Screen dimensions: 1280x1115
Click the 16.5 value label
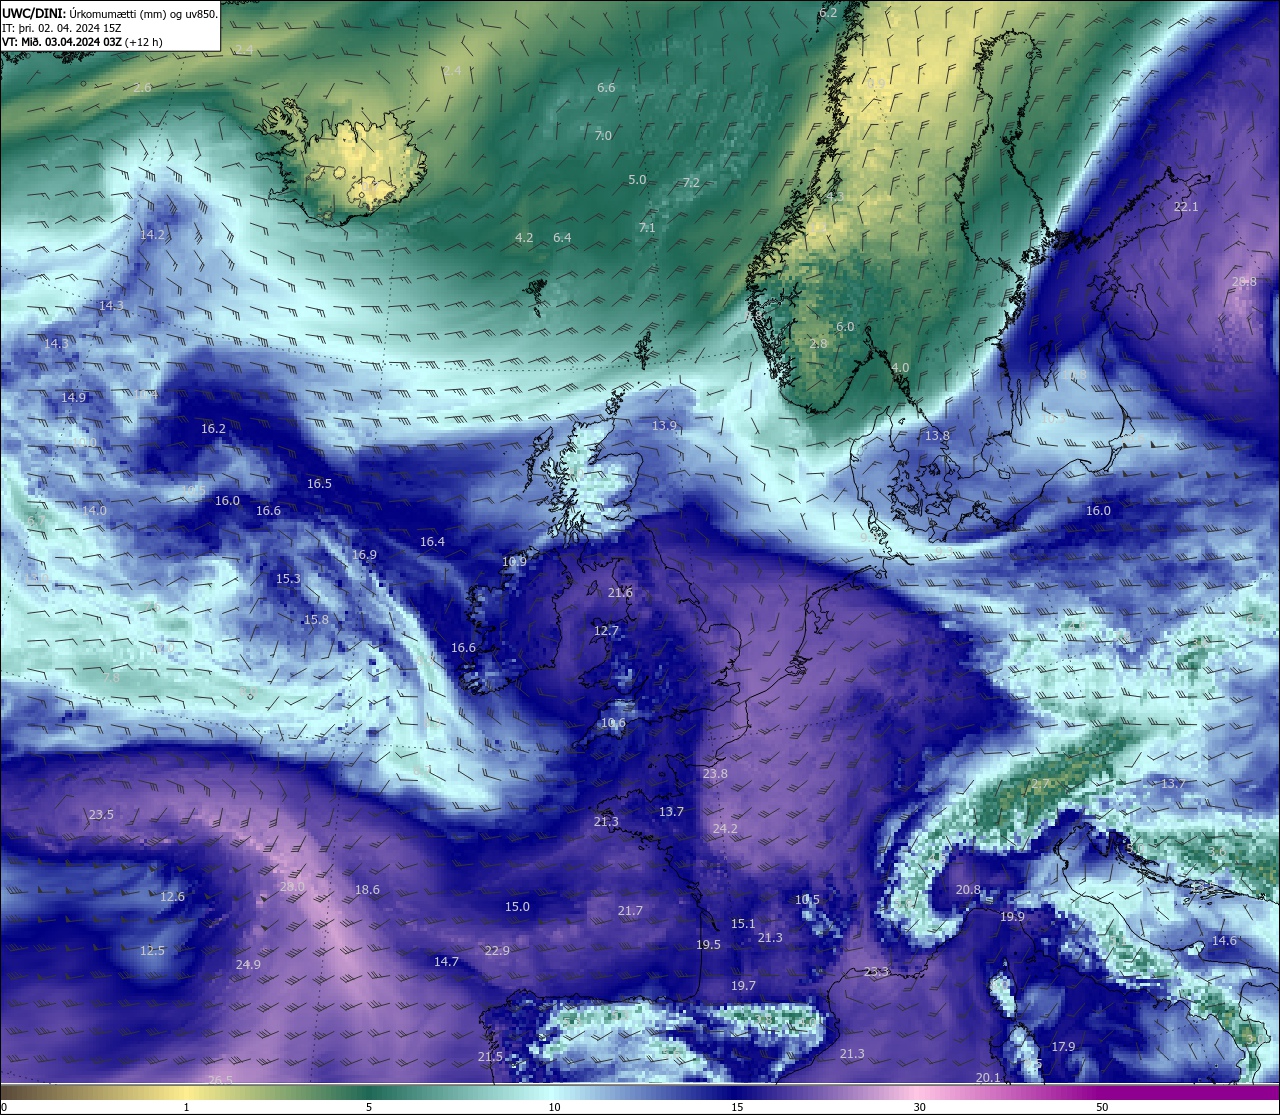(x=319, y=484)
